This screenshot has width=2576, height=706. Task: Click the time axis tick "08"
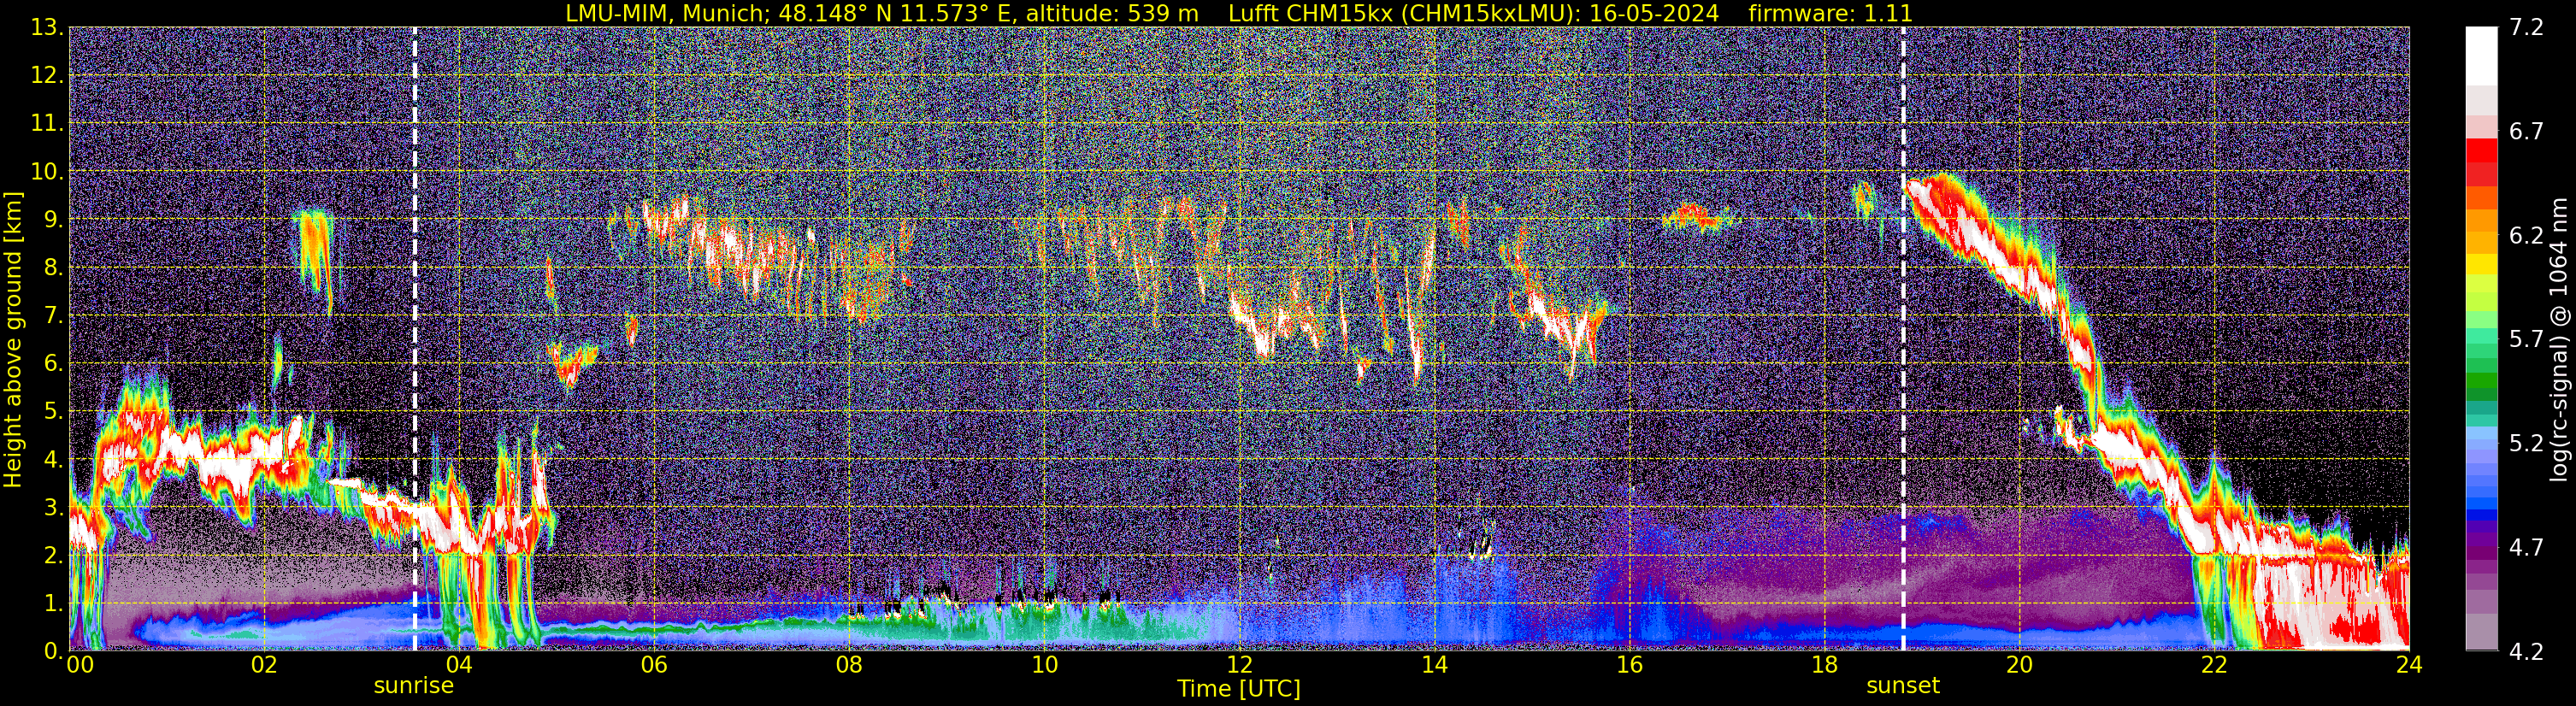coord(849,665)
